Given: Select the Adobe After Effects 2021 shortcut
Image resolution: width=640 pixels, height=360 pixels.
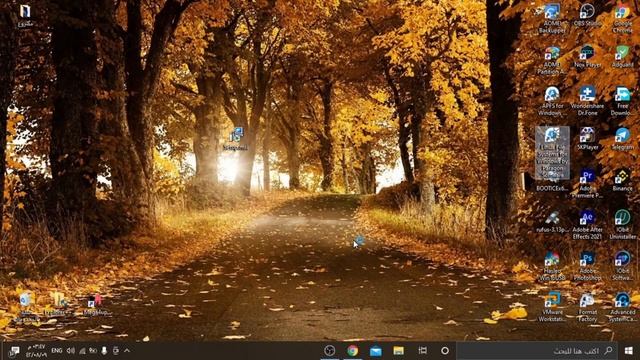Looking at the screenshot, I should 587,225.
